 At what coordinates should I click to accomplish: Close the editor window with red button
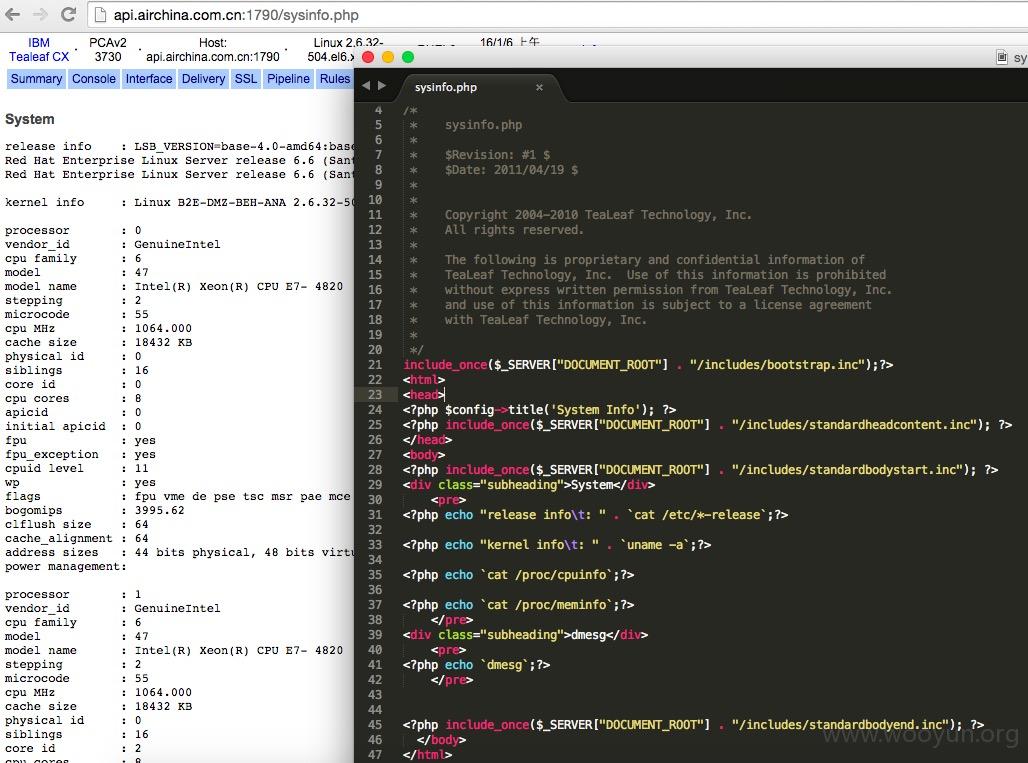point(368,57)
